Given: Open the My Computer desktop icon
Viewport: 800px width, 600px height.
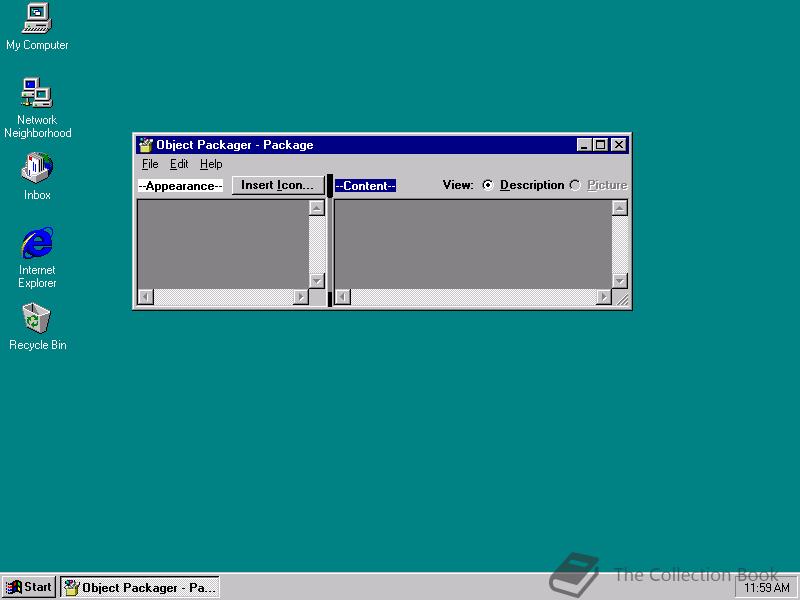Looking at the screenshot, I should (37, 27).
